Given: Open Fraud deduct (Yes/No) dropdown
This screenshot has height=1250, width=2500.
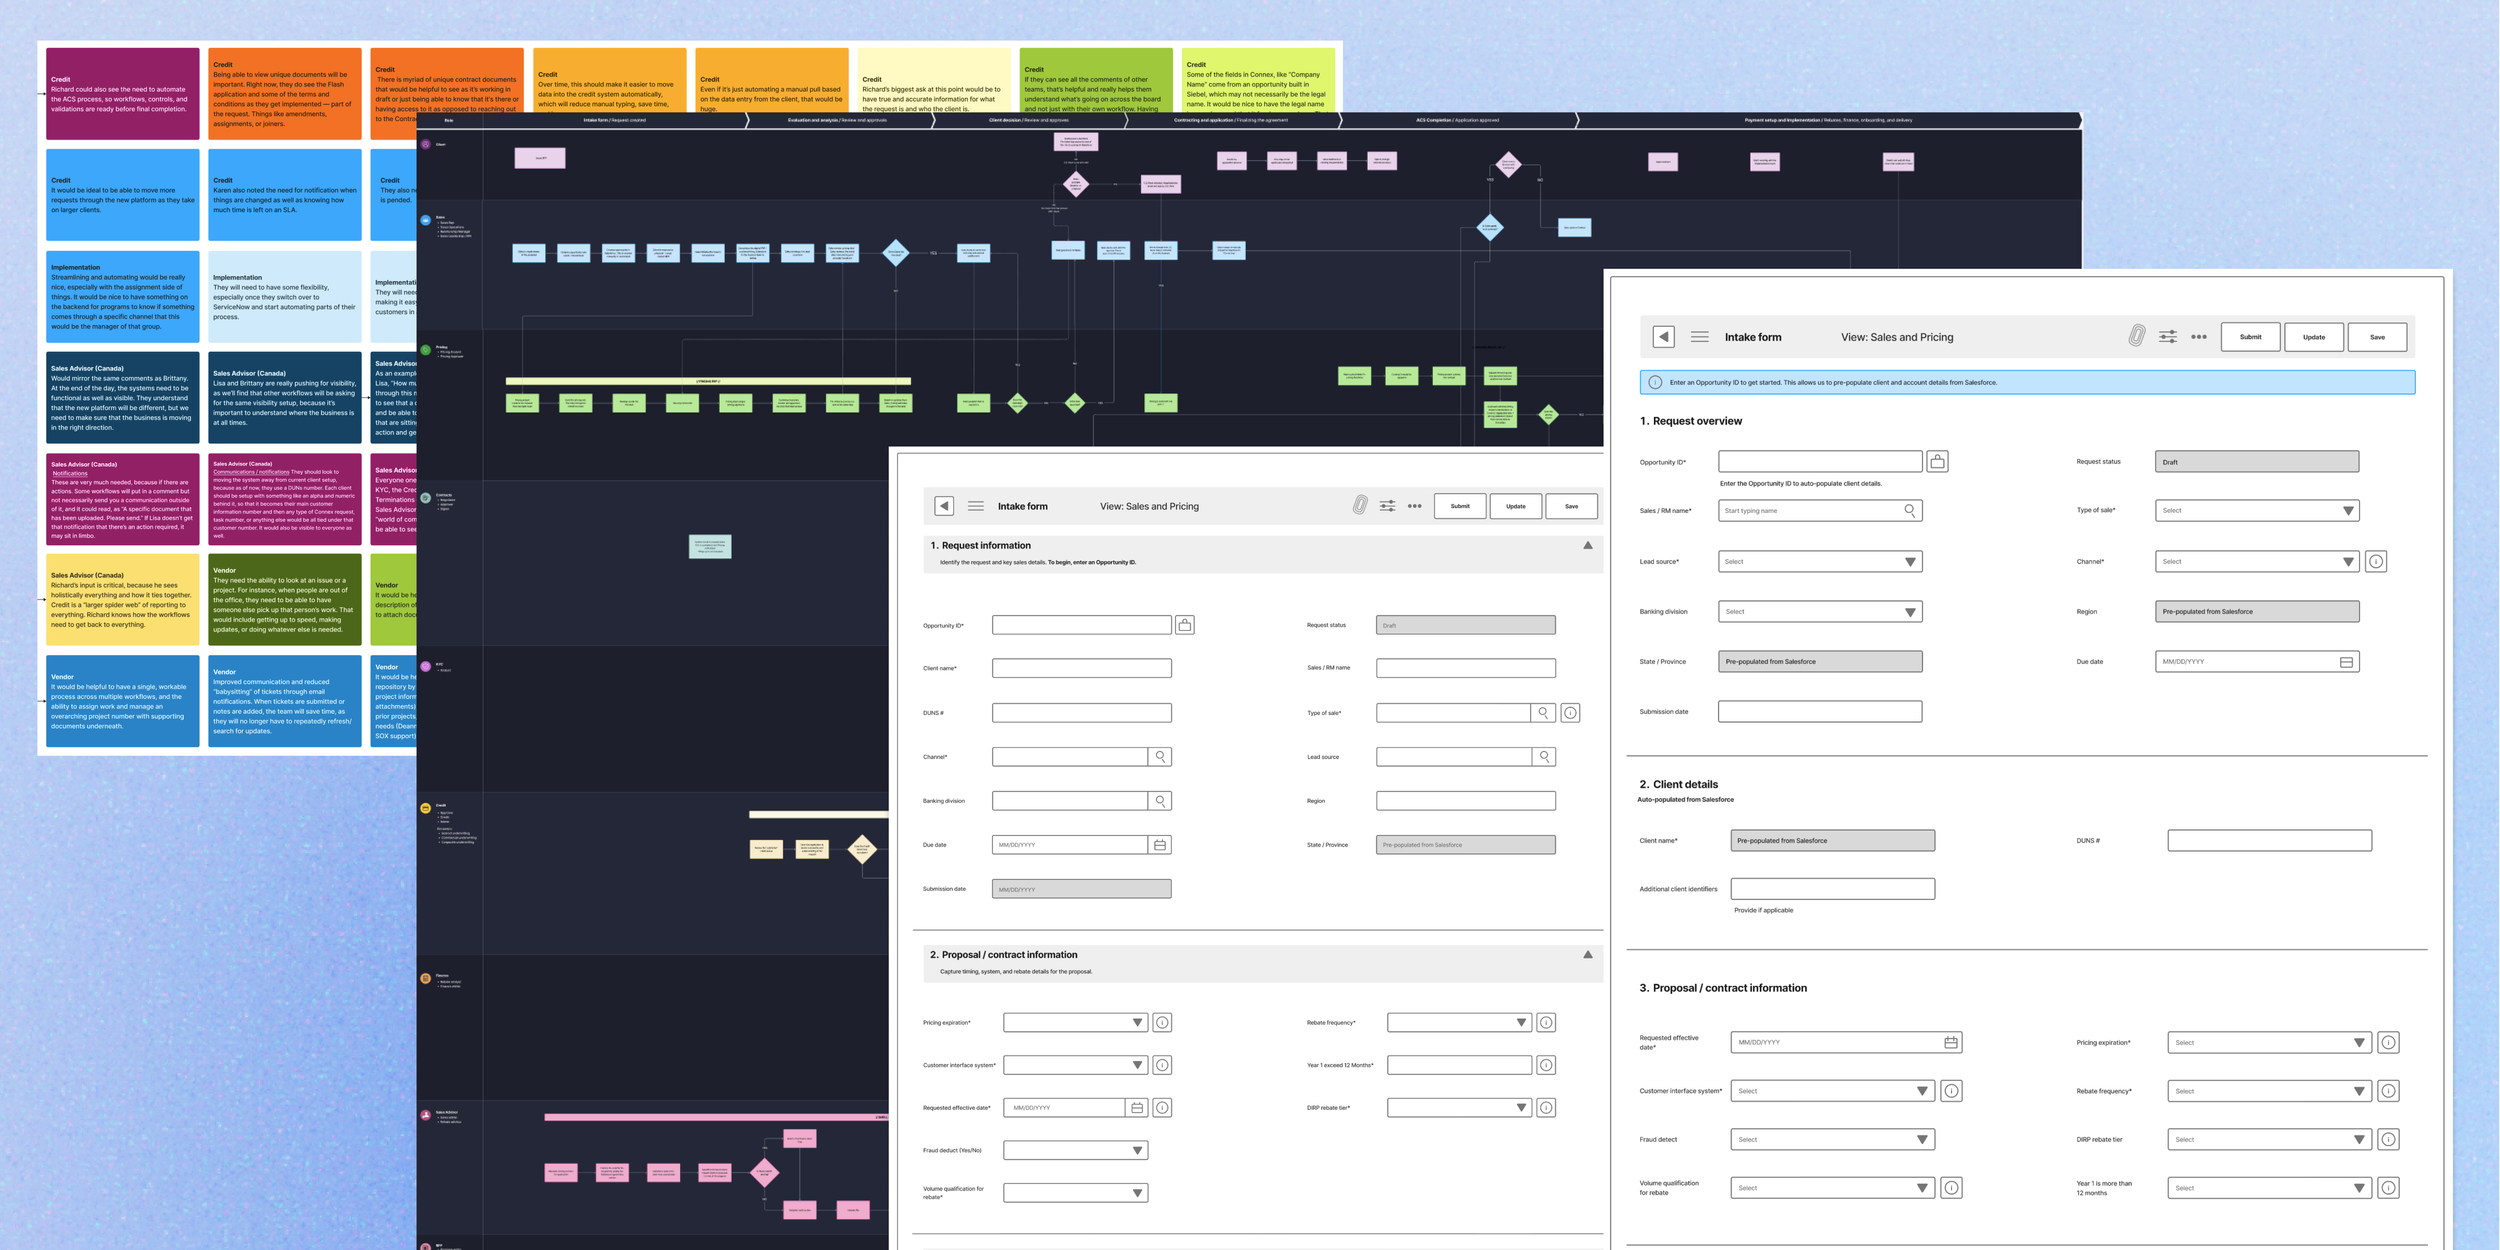Looking at the screenshot, I should coord(1075,1150).
